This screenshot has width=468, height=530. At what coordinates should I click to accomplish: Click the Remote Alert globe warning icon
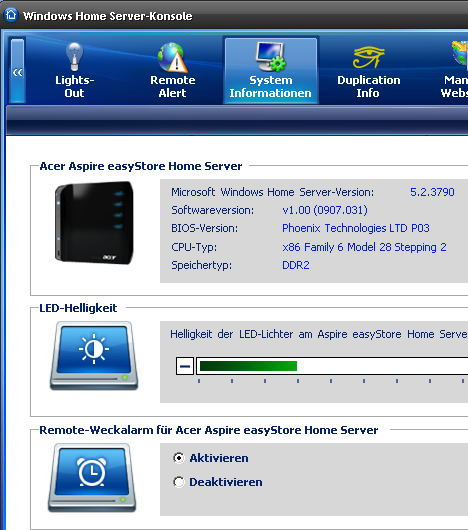tap(172, 57)
